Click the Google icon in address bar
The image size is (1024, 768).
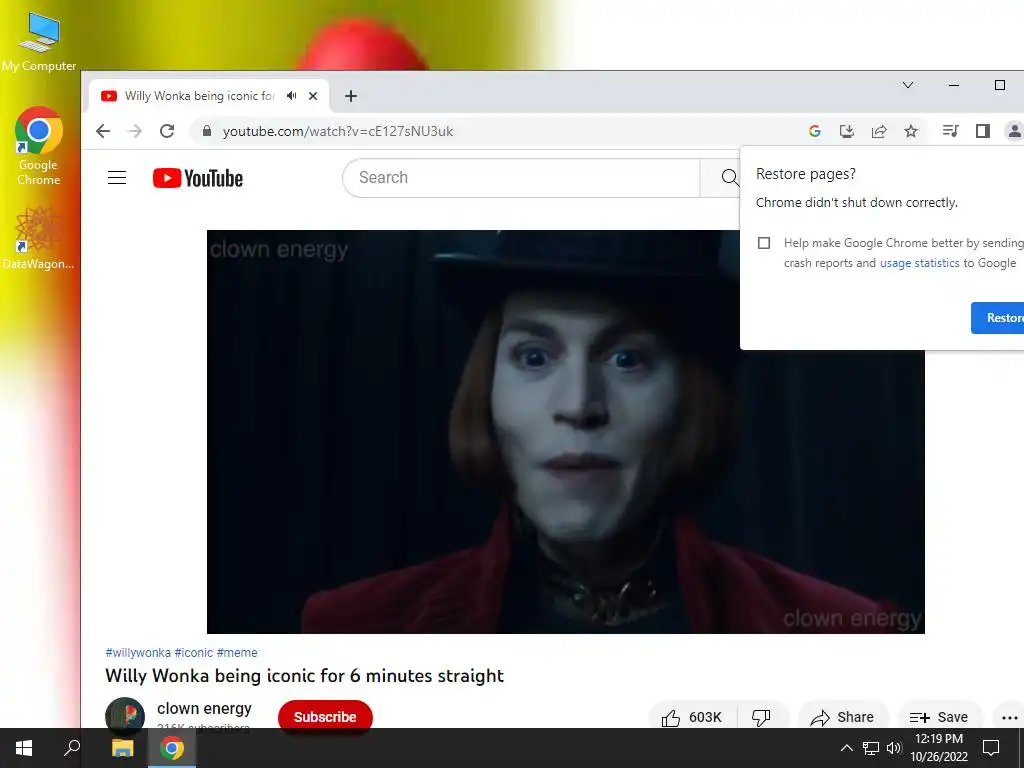[x=814, y=131]
